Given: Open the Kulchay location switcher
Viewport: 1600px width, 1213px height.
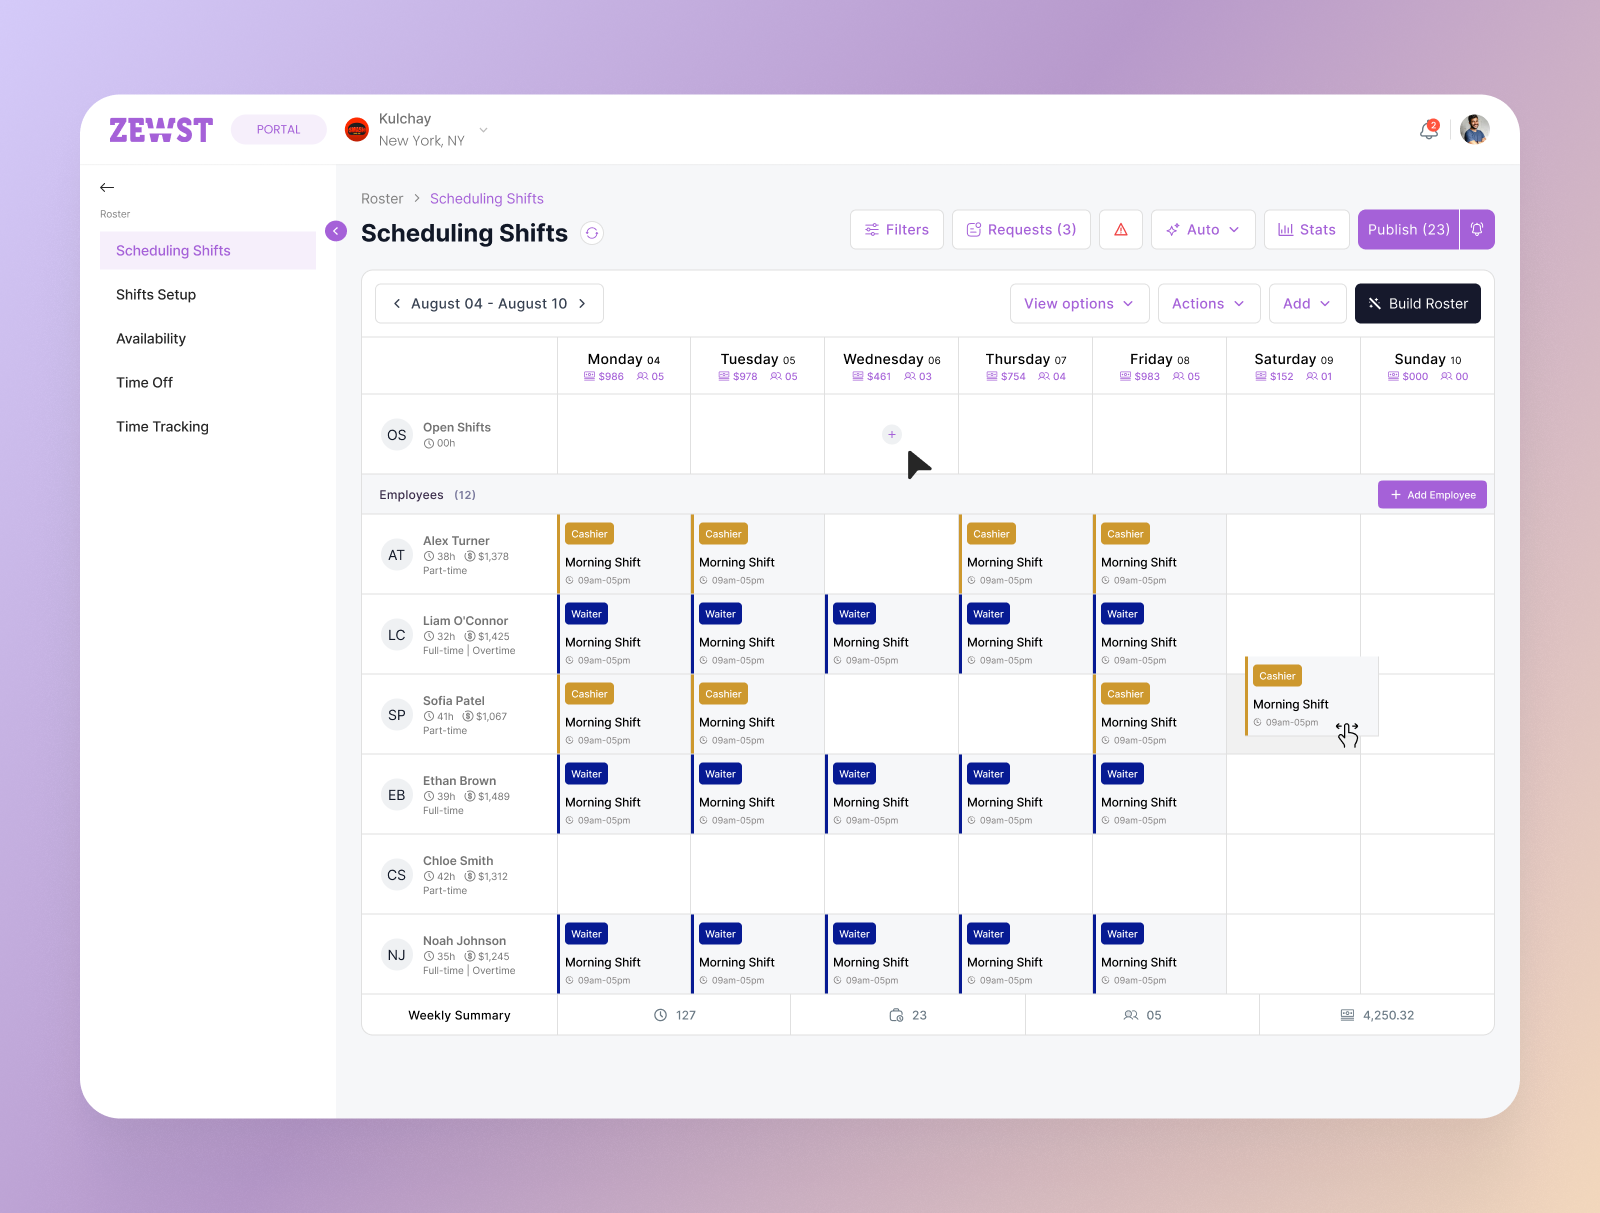Looking at the screenshot, I should pos(483,129).
